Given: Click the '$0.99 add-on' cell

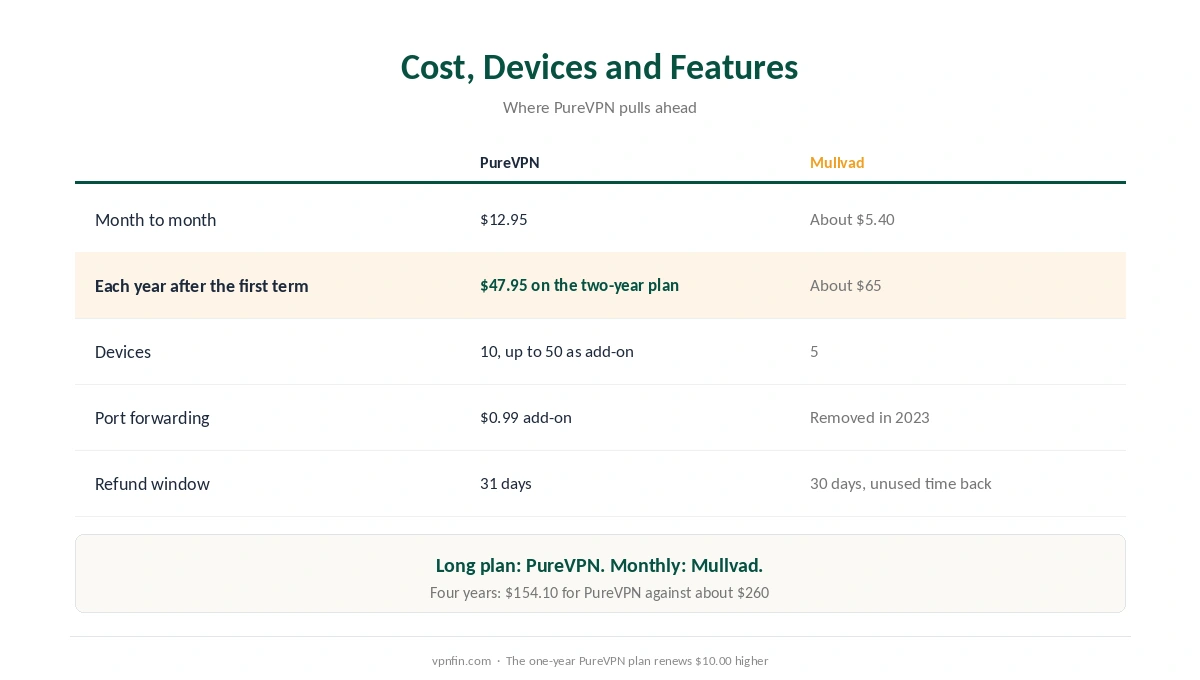Looking at the screenshot, I should pyautogui.click(x=525, y=417).
